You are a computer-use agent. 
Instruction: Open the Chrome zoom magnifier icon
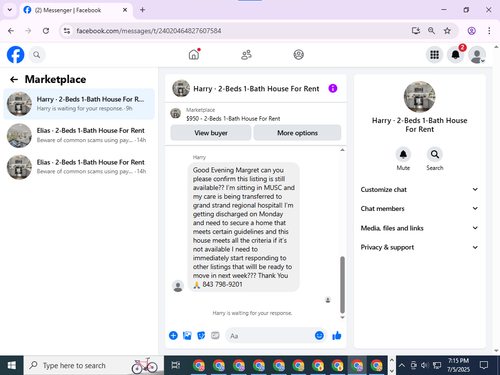pos(431,31)
